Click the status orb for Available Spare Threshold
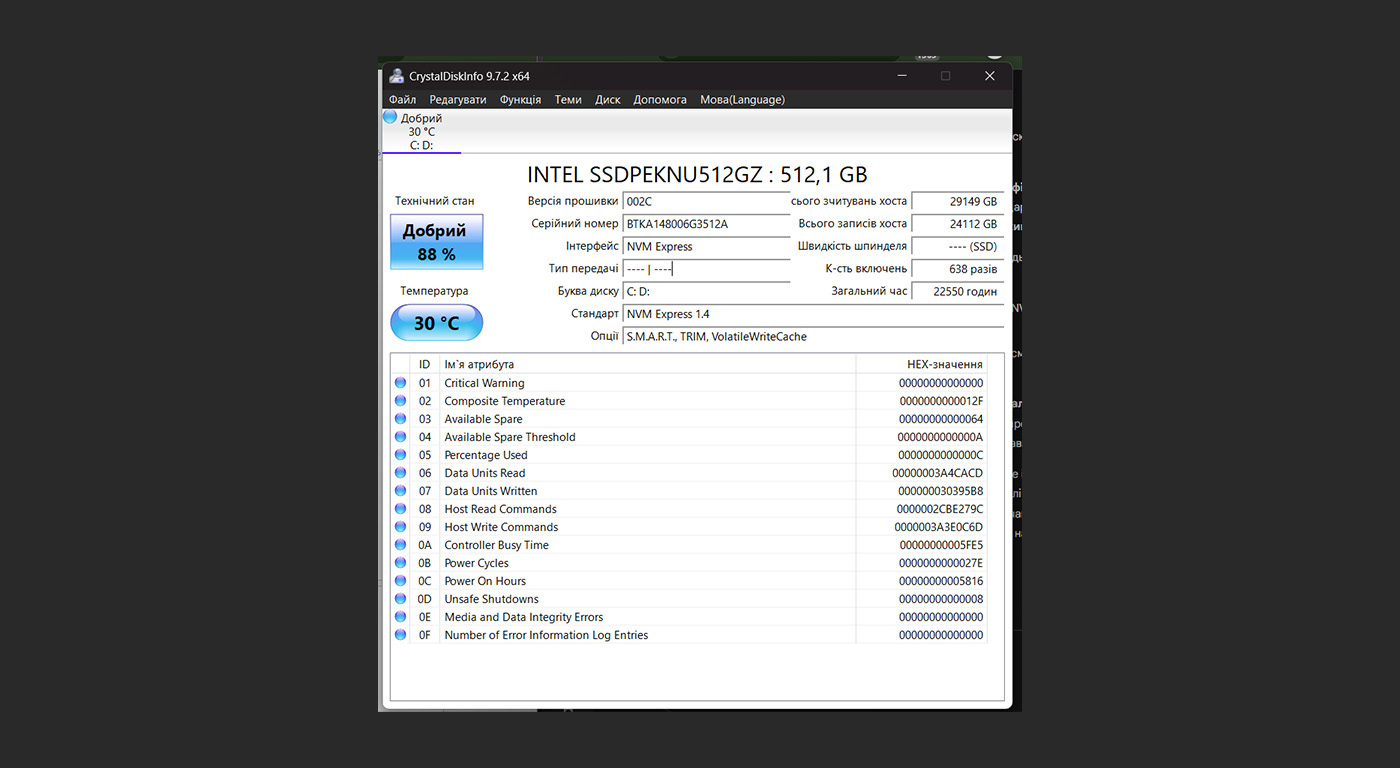 tap(400, 437)
